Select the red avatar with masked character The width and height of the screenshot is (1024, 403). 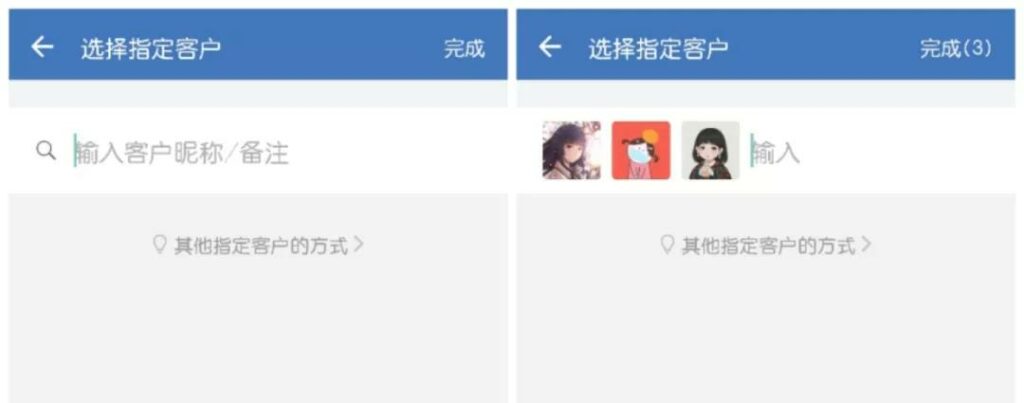tap(641, 150)
